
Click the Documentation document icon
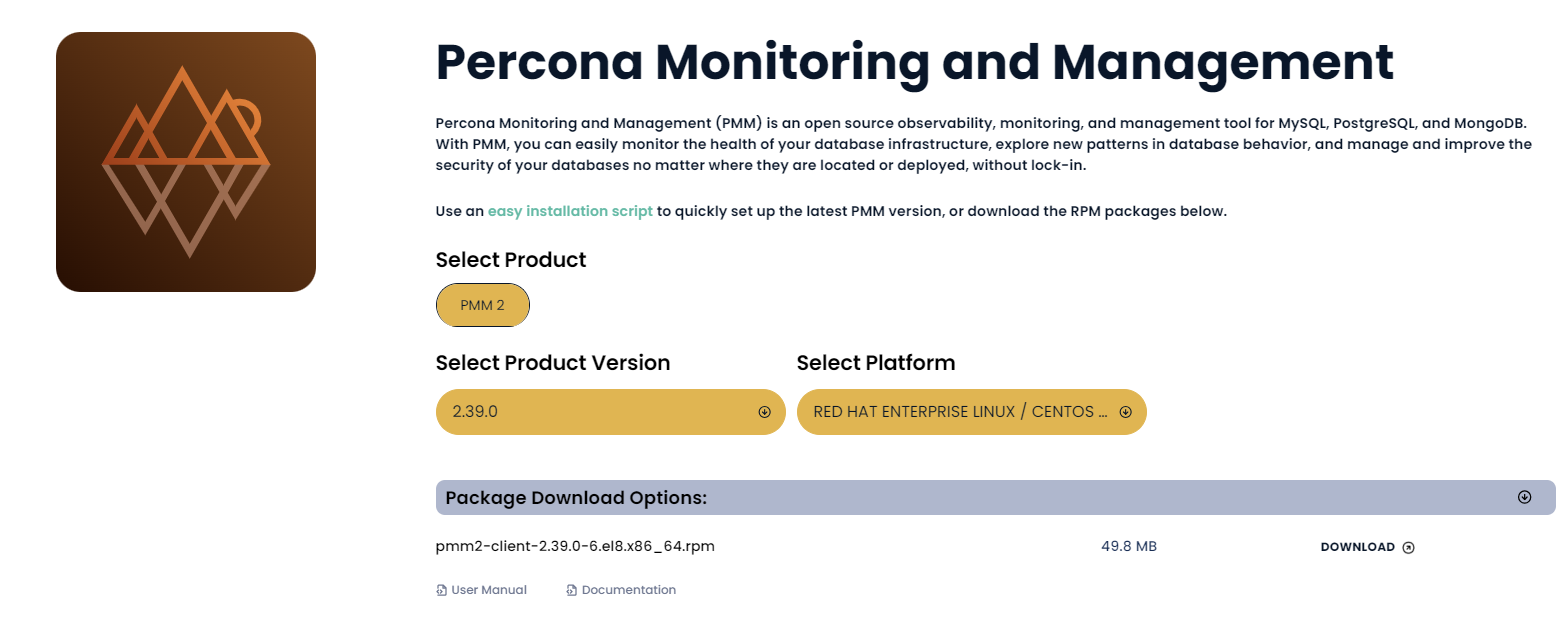[571, 590]
